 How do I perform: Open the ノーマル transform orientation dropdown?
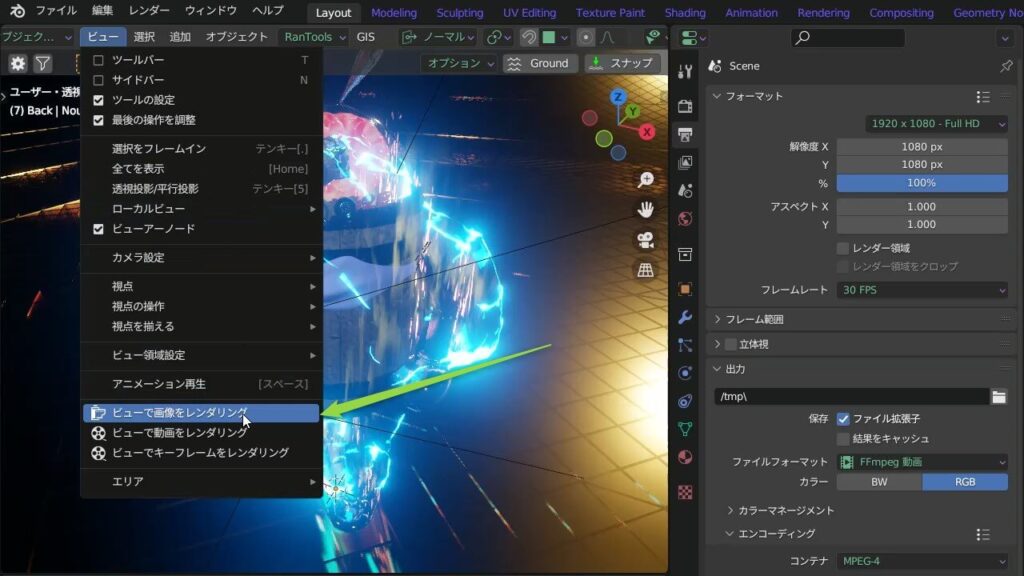(438, 37)
